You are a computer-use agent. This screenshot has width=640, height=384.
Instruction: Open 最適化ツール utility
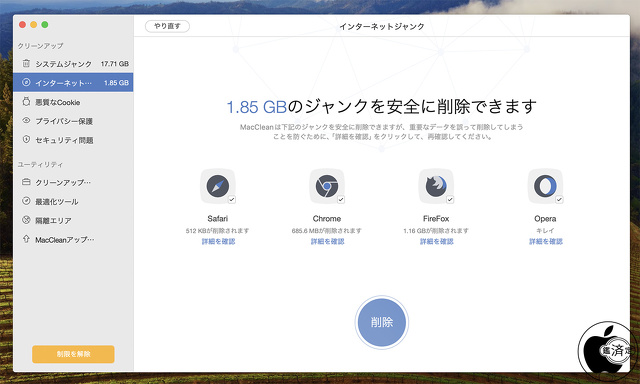pos(73,201)
